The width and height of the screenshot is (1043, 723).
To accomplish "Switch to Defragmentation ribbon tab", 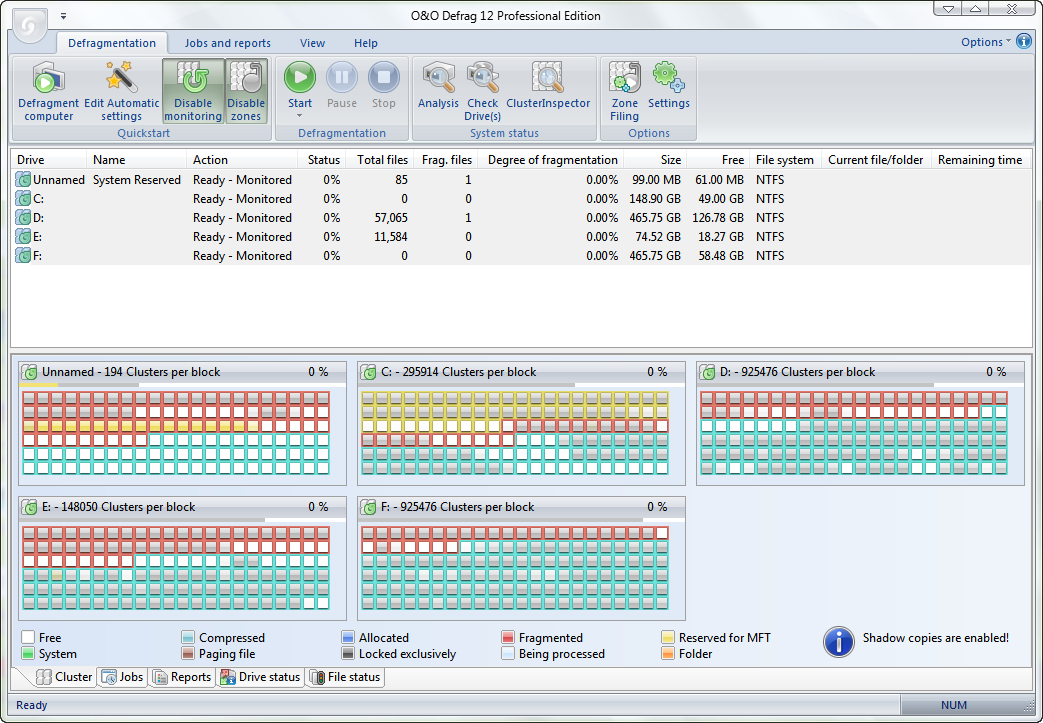I will click(x=112, y=43).
